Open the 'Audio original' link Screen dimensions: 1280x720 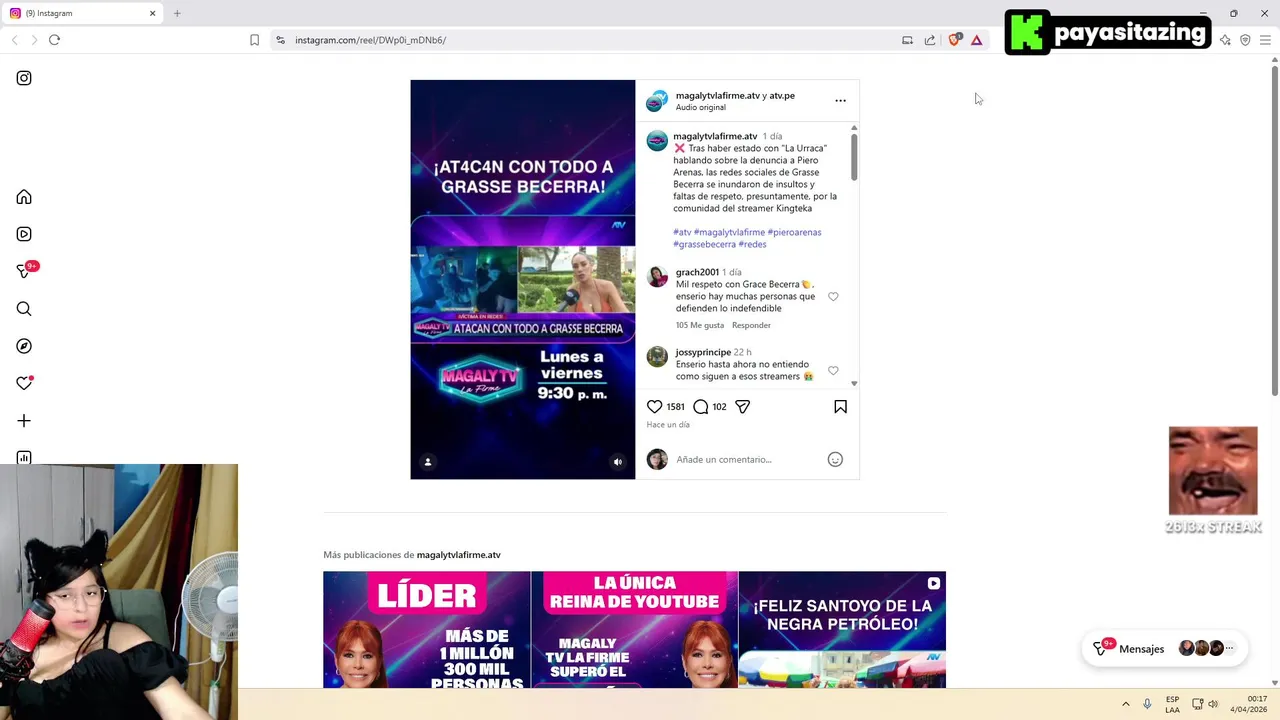click(x=701, y=108)
